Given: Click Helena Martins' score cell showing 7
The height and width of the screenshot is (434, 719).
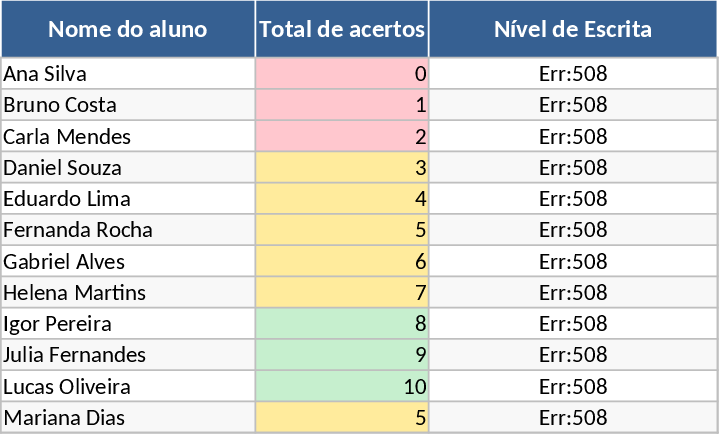Looking at the screenshot, I should click(342, 293).
